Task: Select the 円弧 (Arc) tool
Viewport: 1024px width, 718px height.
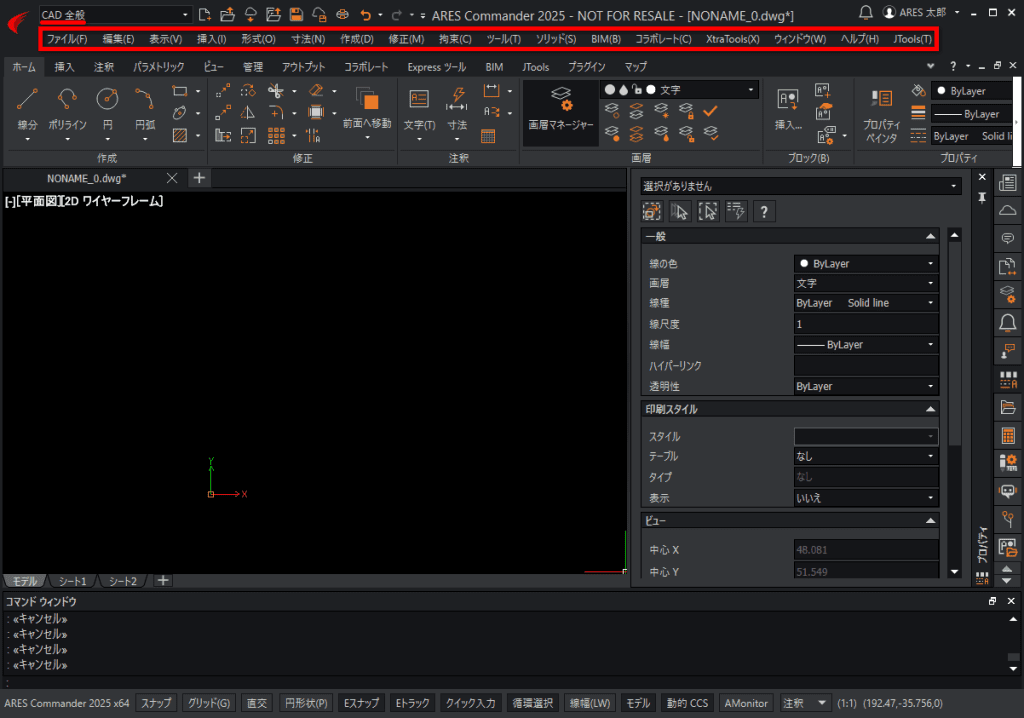Action: pyautogui.click(x=145, y=100)
